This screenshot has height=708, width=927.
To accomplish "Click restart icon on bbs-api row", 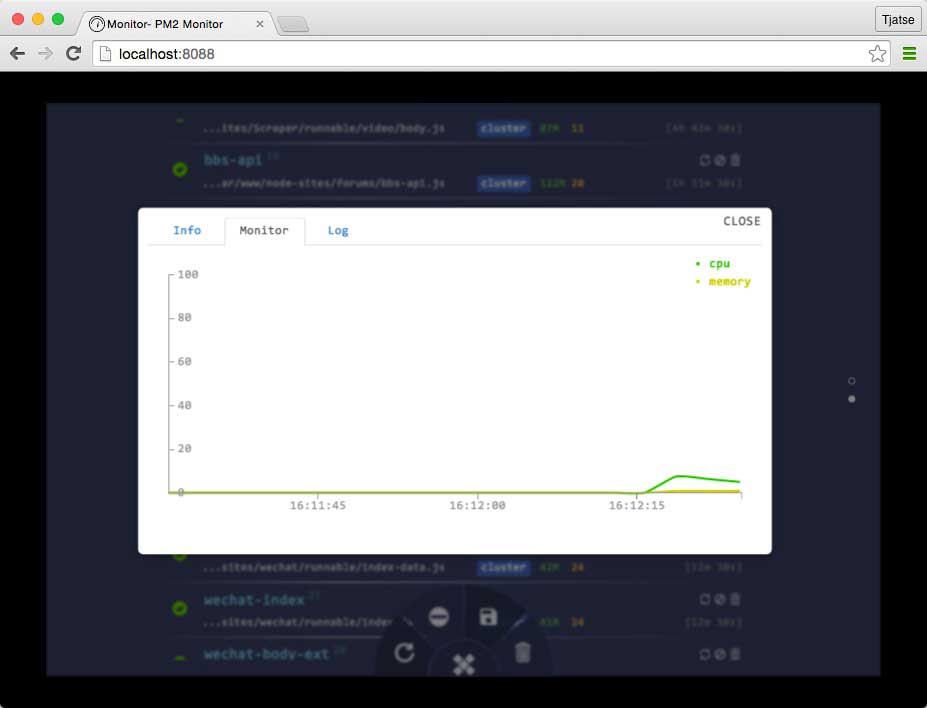I will click(x=705, y=160).
